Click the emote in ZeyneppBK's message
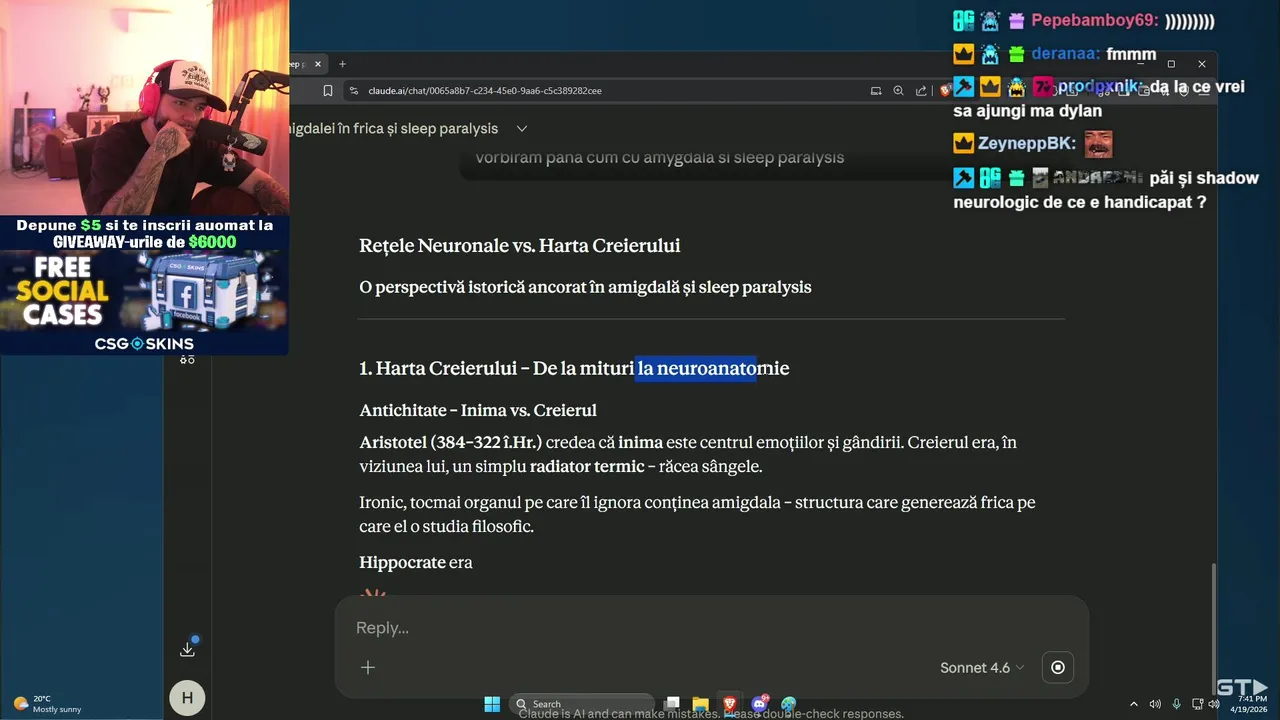 (x=1098, y=143)
